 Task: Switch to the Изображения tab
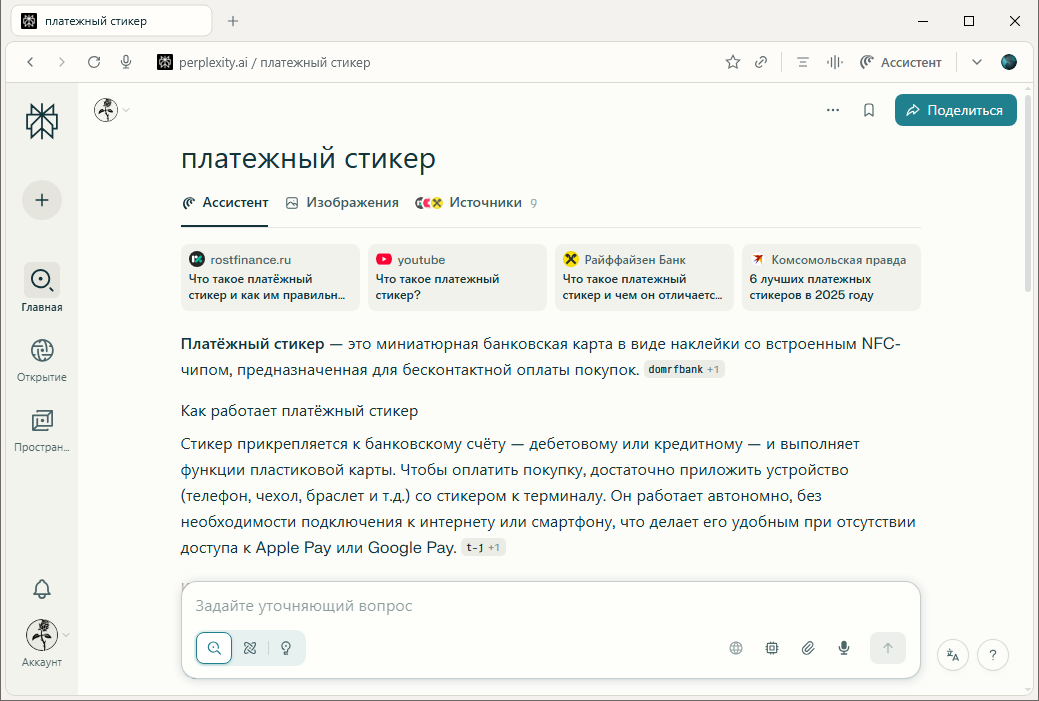click(342, 202)
